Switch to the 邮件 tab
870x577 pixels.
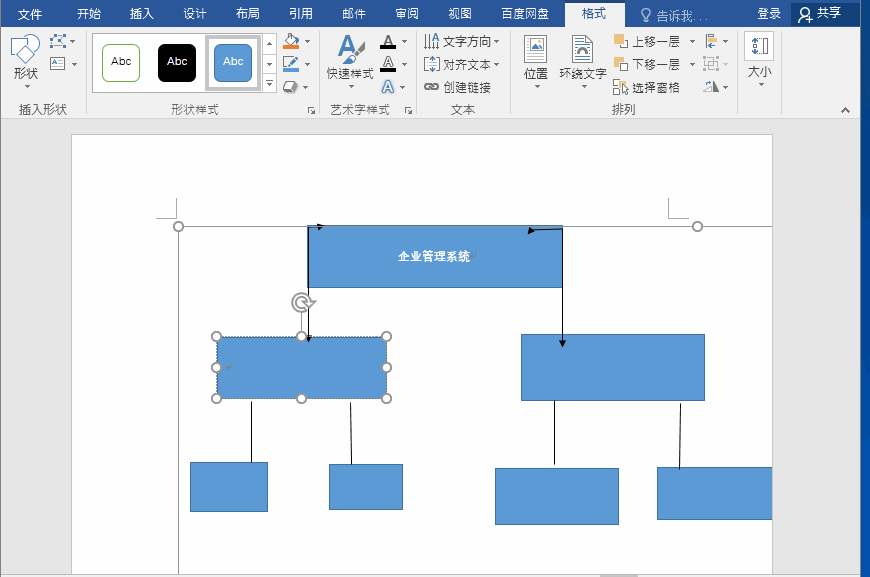tap(354, 14)
